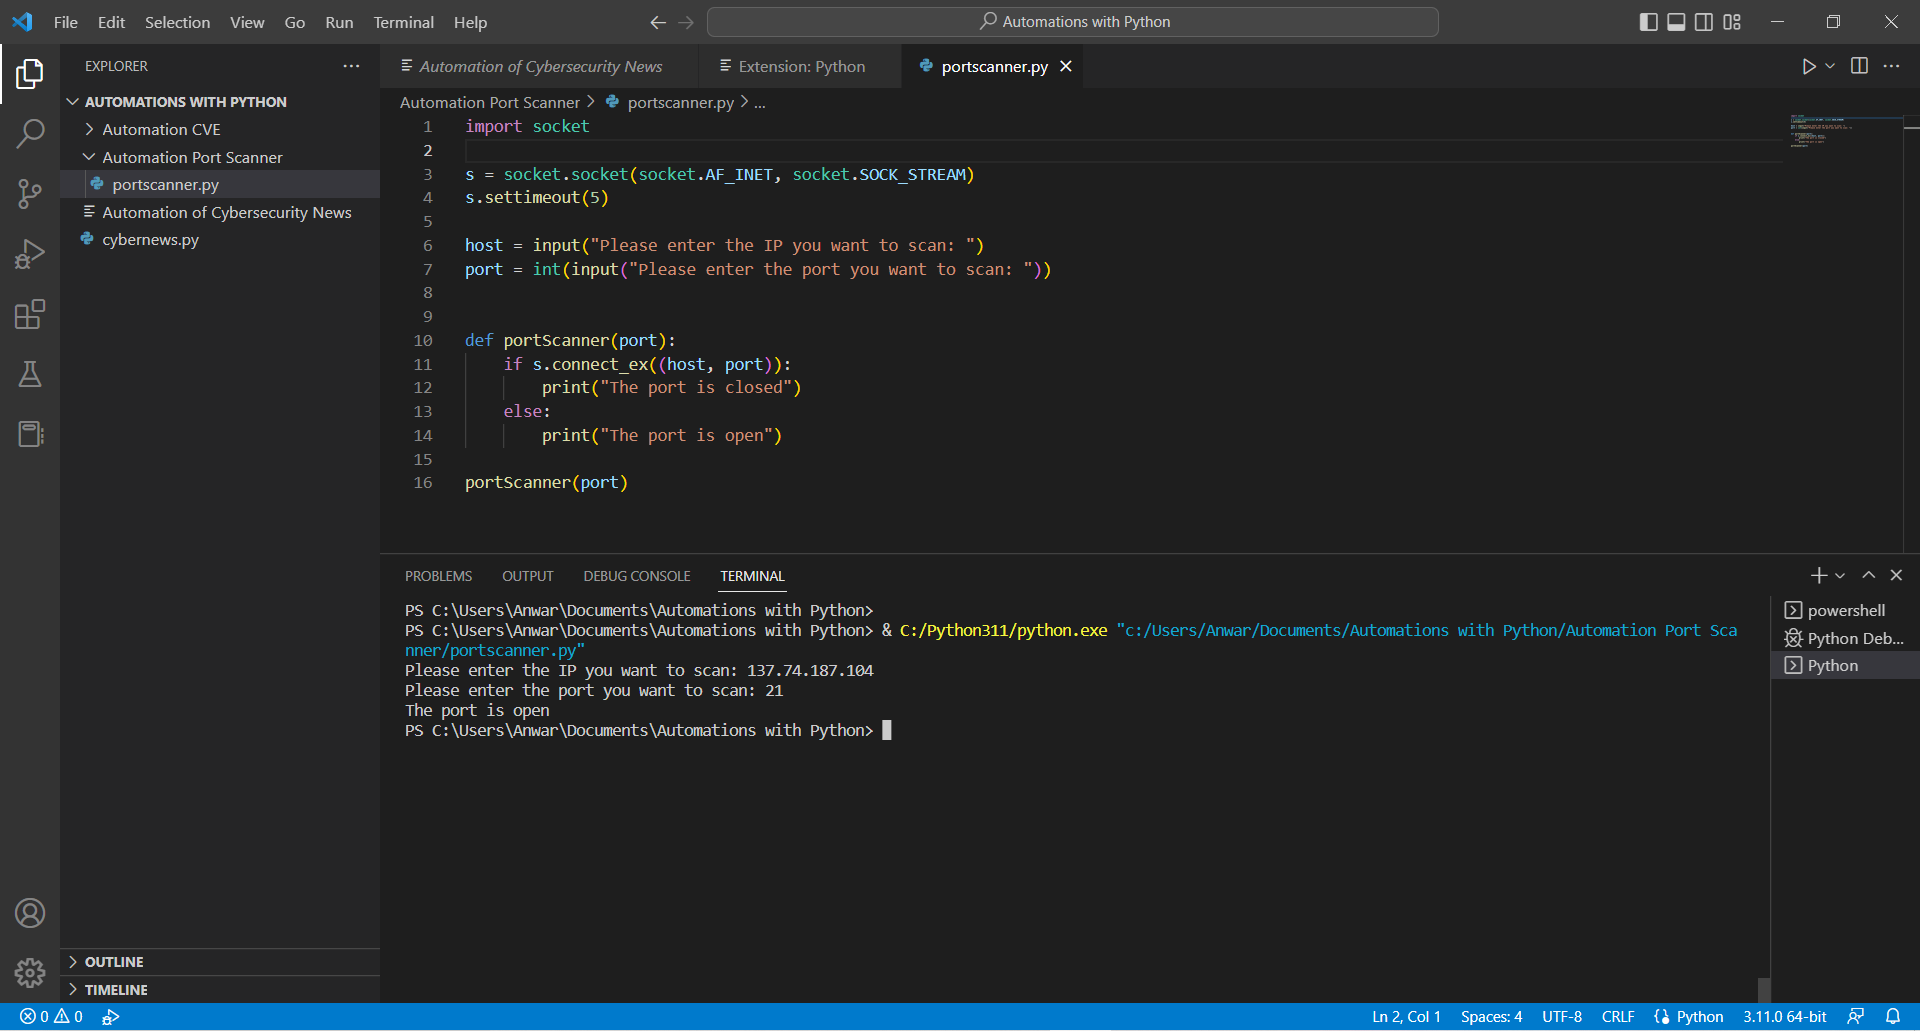Screen dimensions: 1920x1031
Task: Open the File menu
Action: (66, 22)
